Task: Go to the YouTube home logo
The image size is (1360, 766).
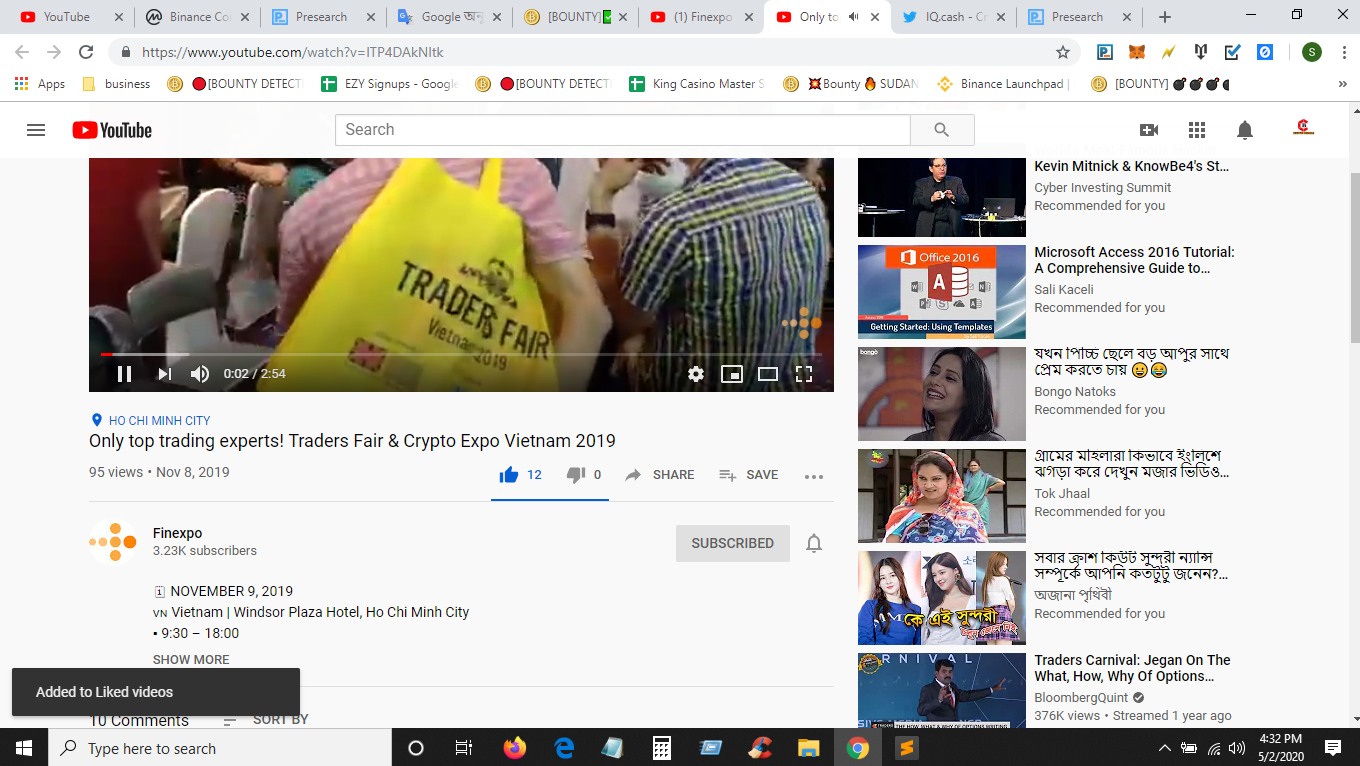Action: tap(112, 130)
